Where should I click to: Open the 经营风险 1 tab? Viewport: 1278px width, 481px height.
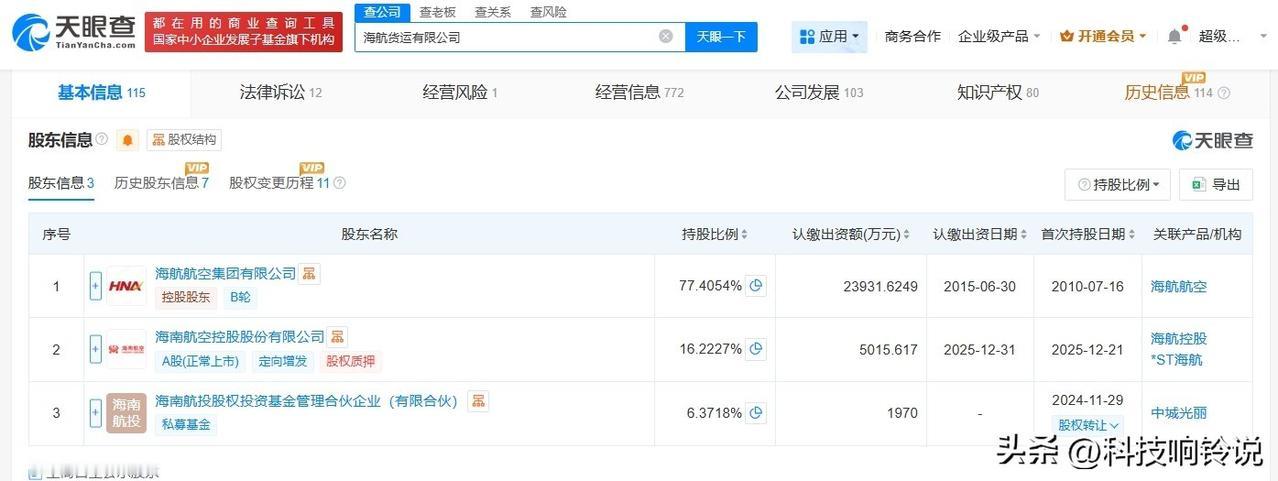tap(460, 93)
